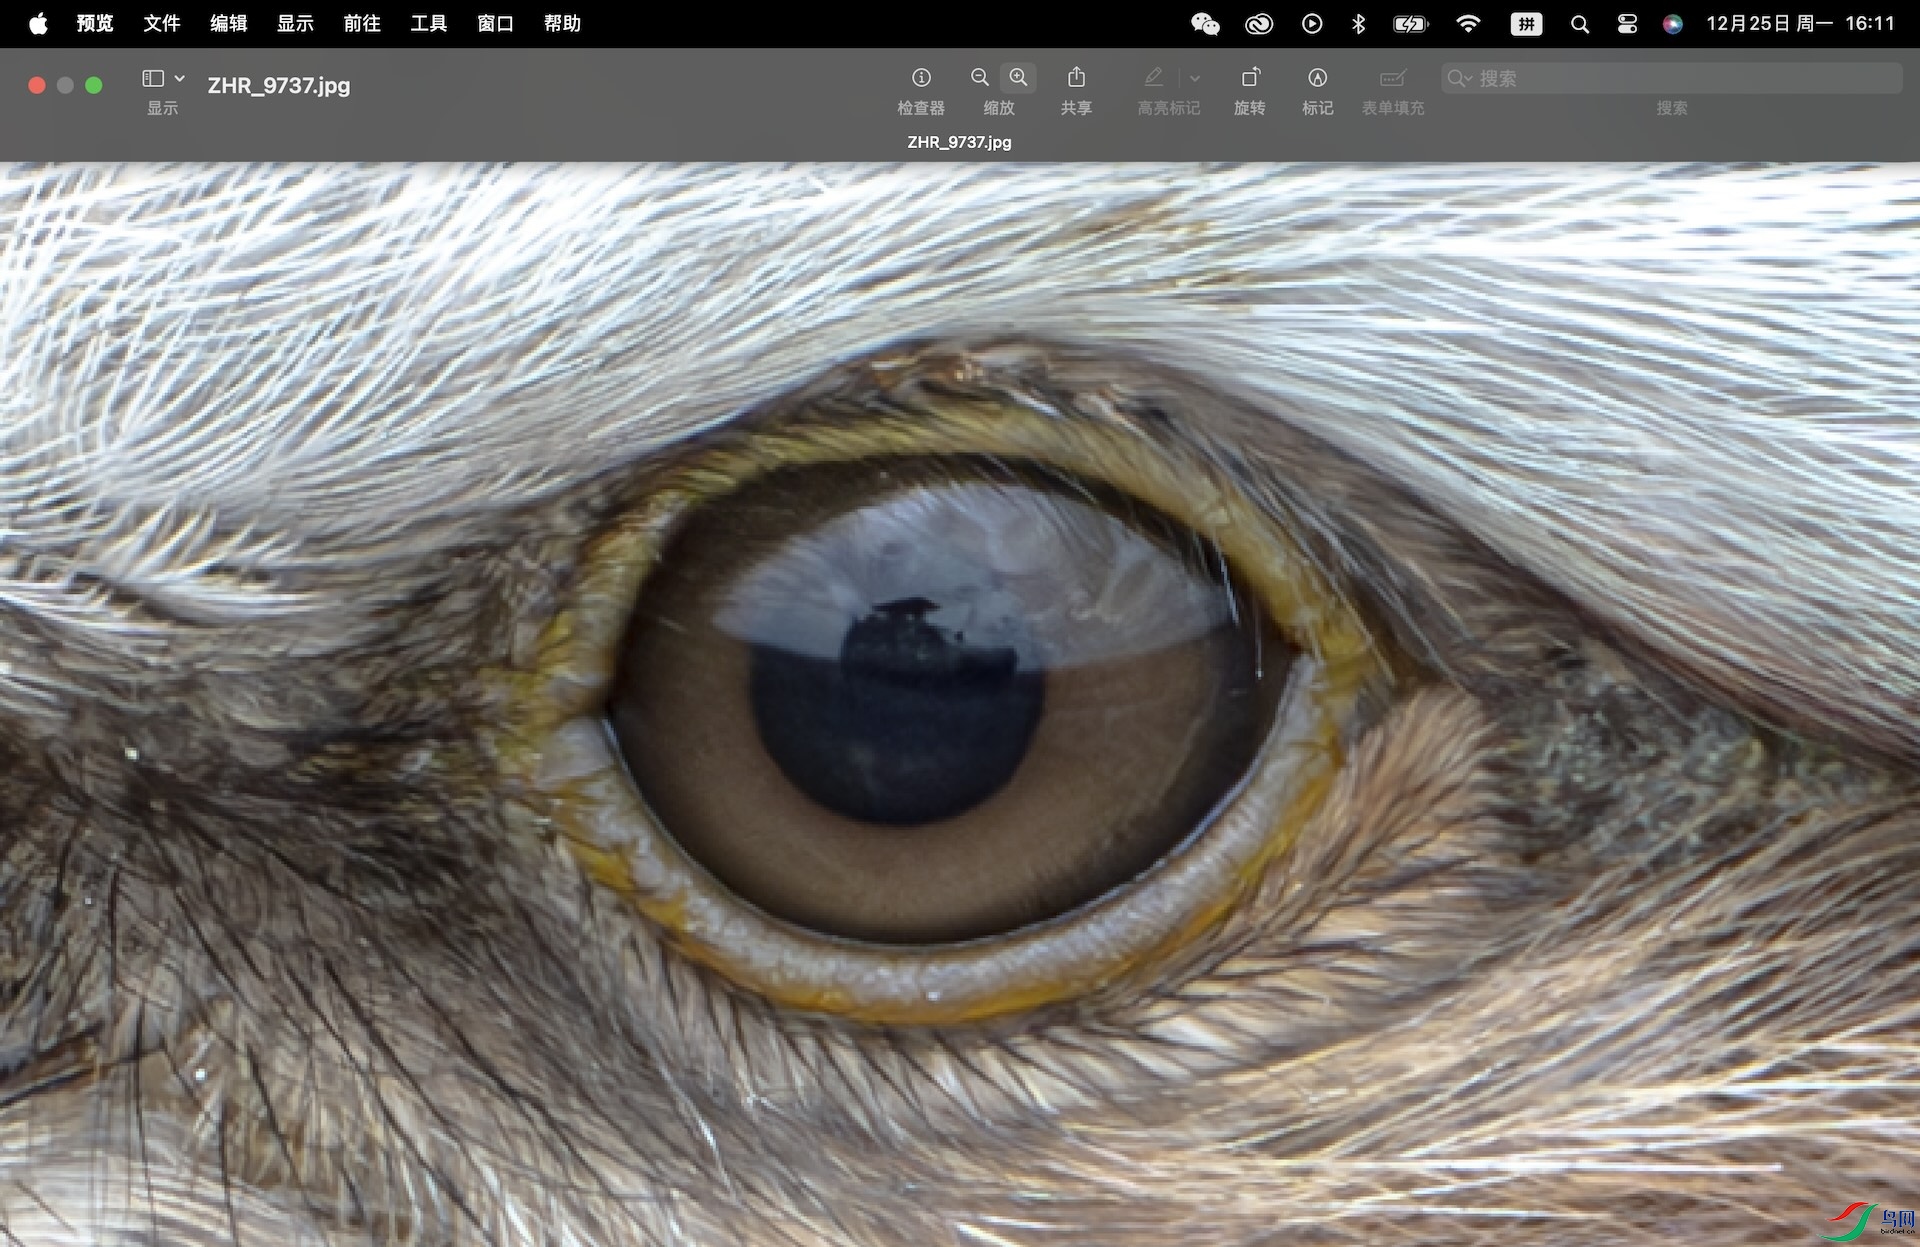The image size is (1920, 1247).
Task: Open the Share (共享) button
Action: [1076, 78]
